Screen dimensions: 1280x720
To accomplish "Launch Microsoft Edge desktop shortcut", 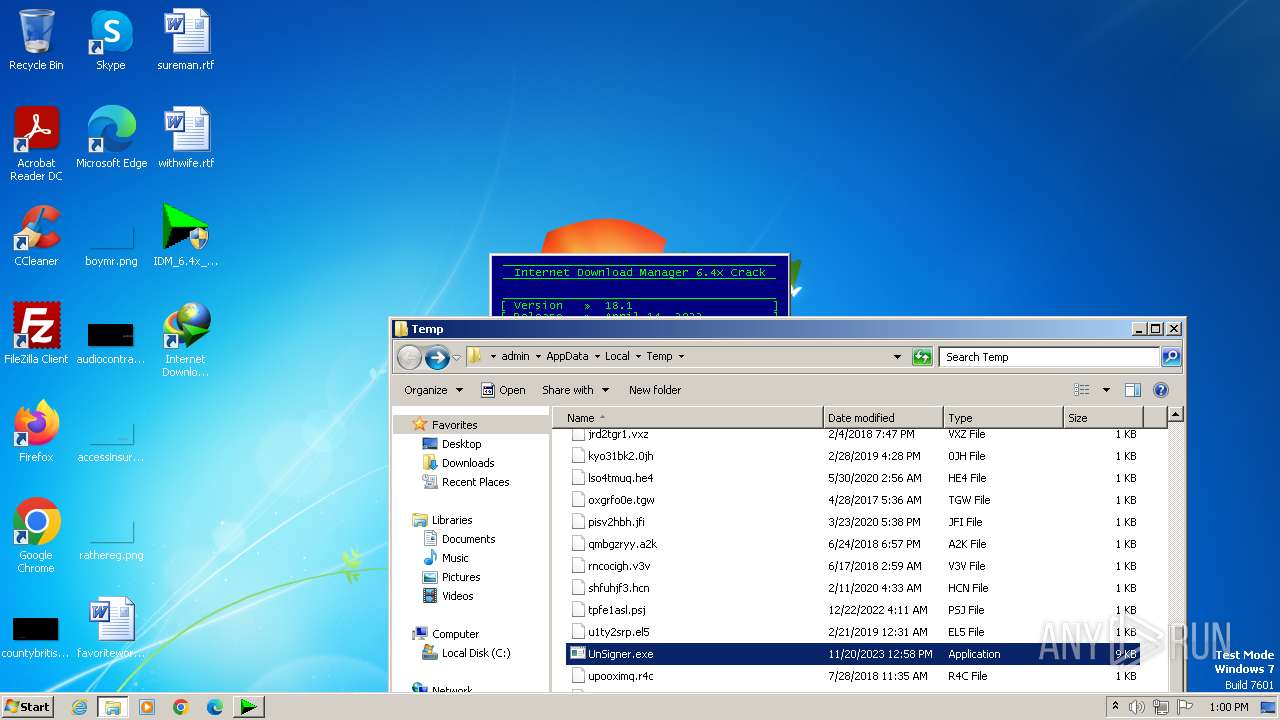I will (111, 137).
